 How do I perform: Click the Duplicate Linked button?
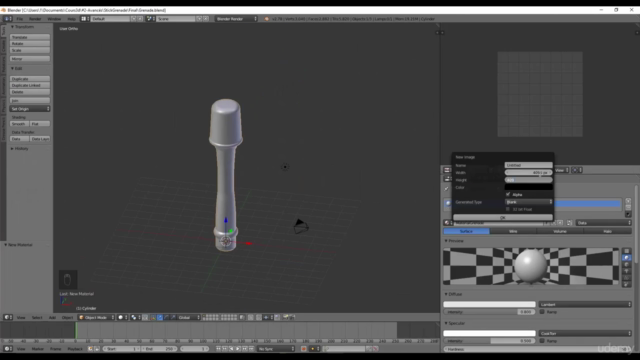[30, 85]
